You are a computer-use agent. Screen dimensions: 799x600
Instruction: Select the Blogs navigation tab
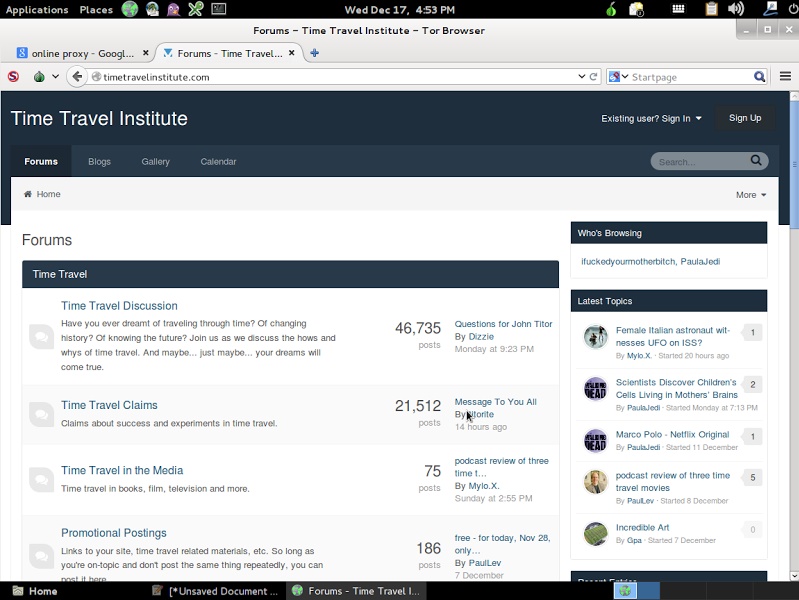coord(99,161)
